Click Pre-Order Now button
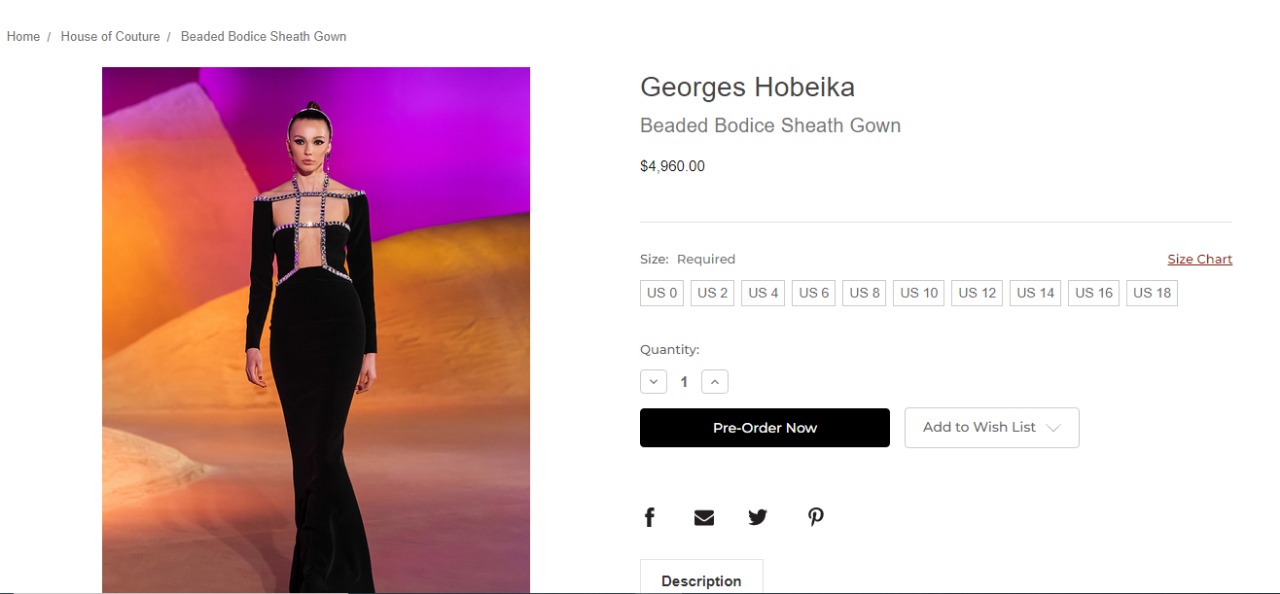The image size is (1280, 594). pyautogui.click(x=765, y=427)
